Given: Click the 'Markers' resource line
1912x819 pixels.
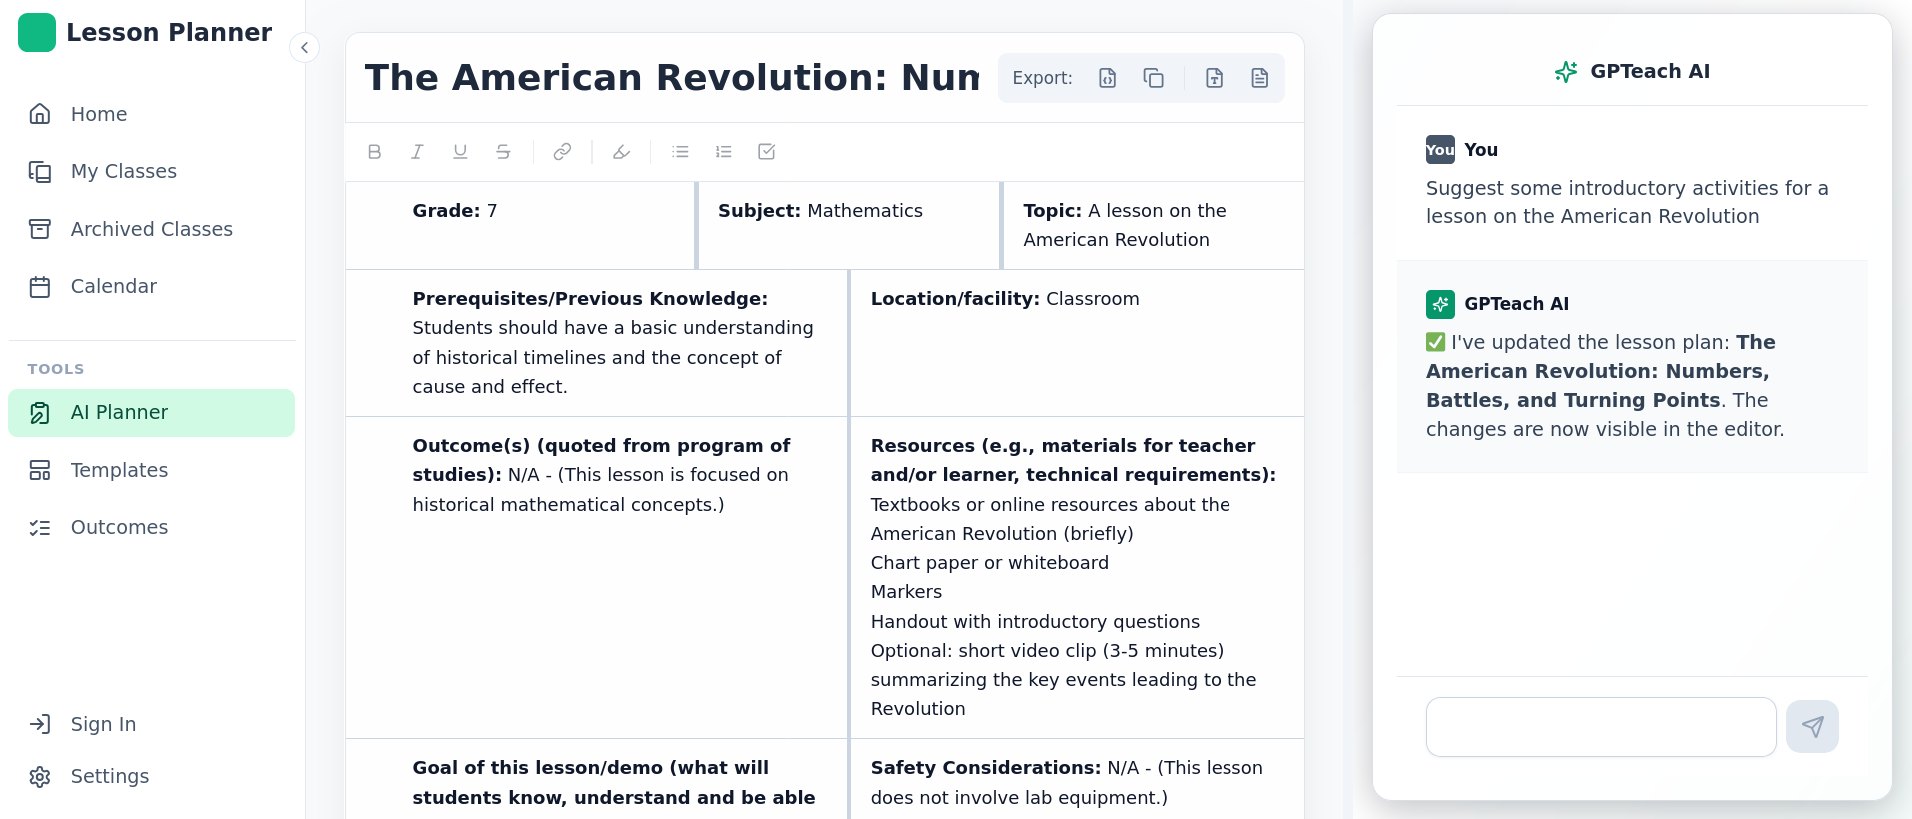Looking at the screenshot, I should (906, 592).
